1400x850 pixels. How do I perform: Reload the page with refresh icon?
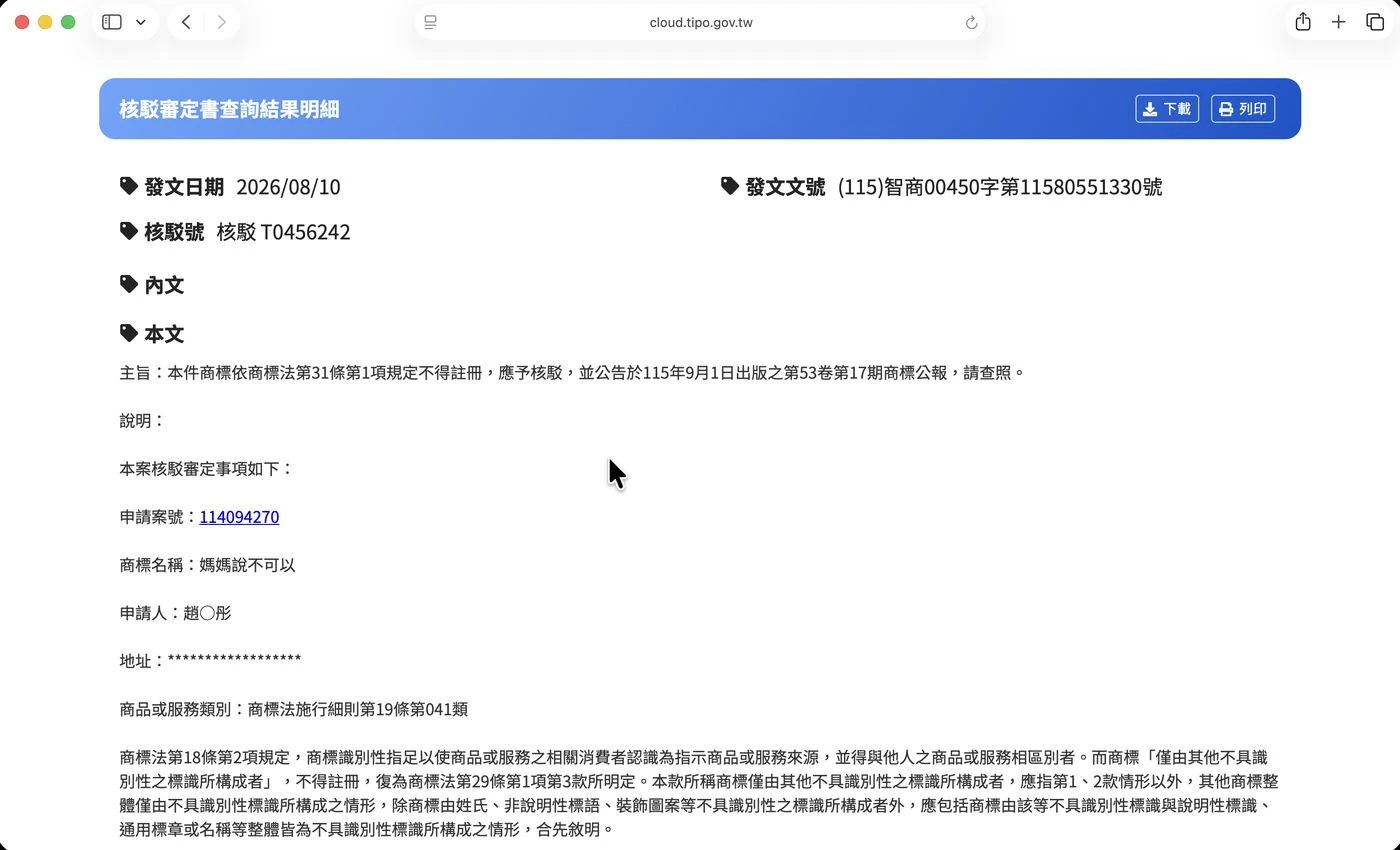971,23
